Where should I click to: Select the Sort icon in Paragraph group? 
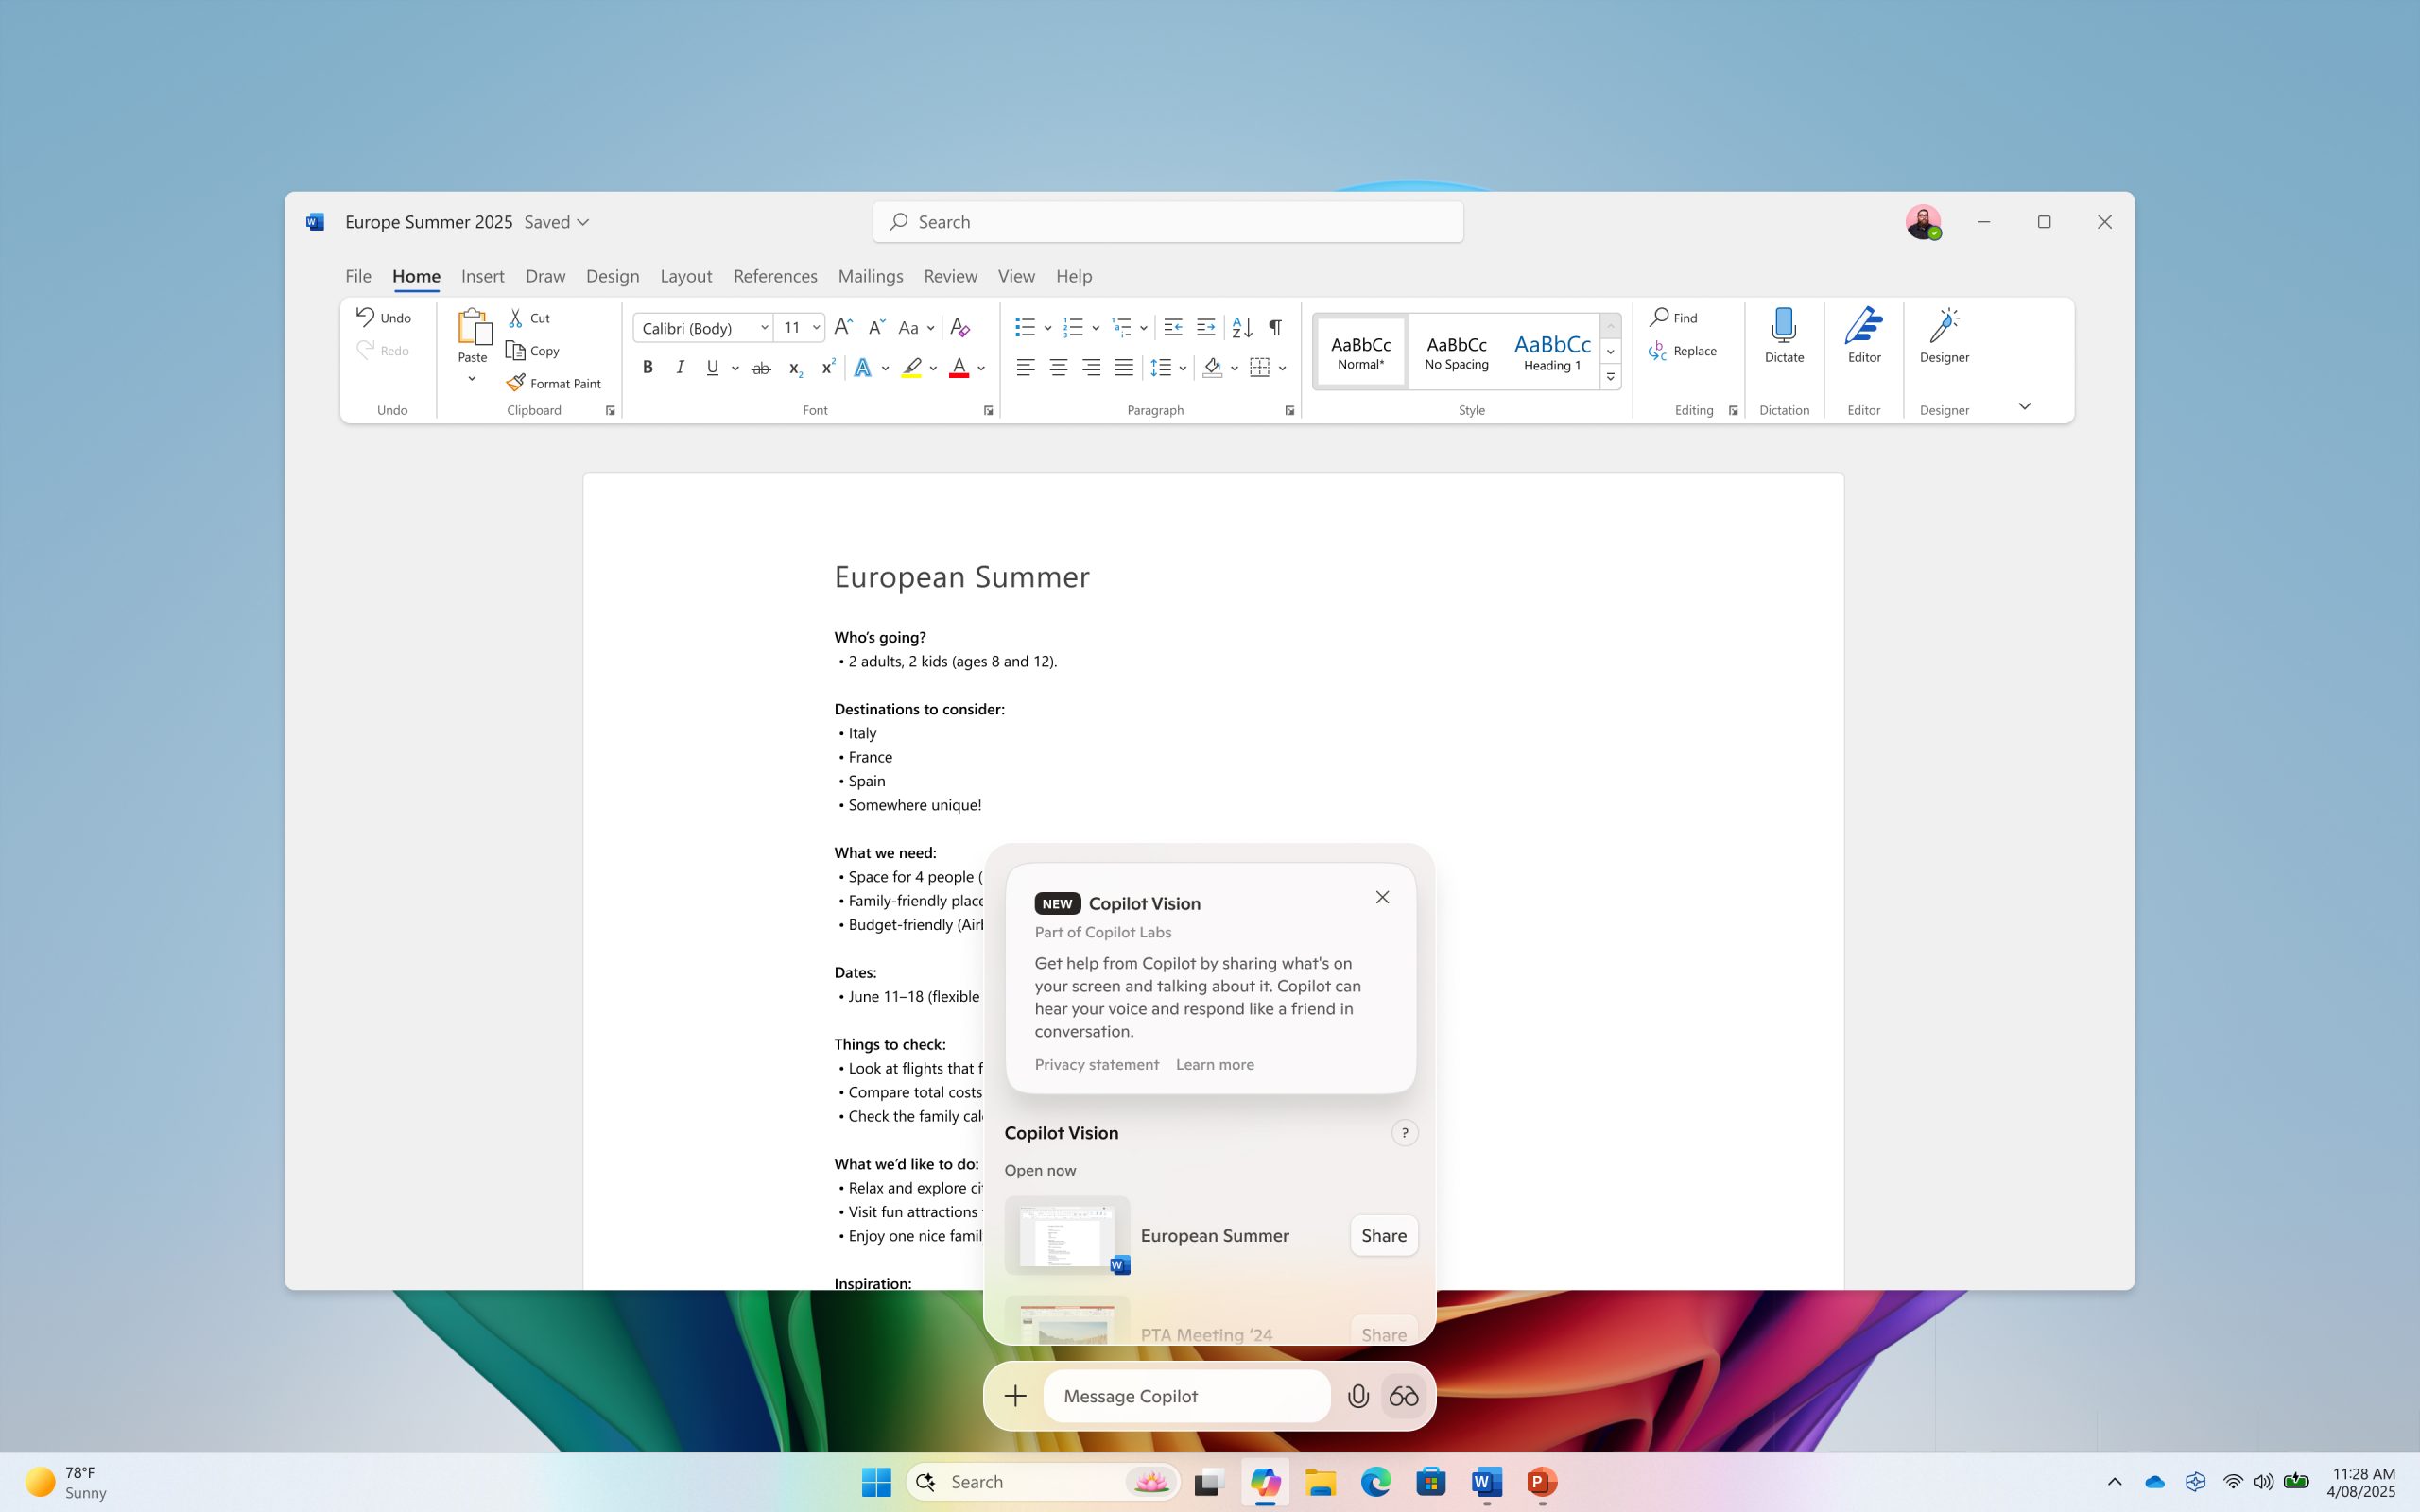click(1242, 327)
